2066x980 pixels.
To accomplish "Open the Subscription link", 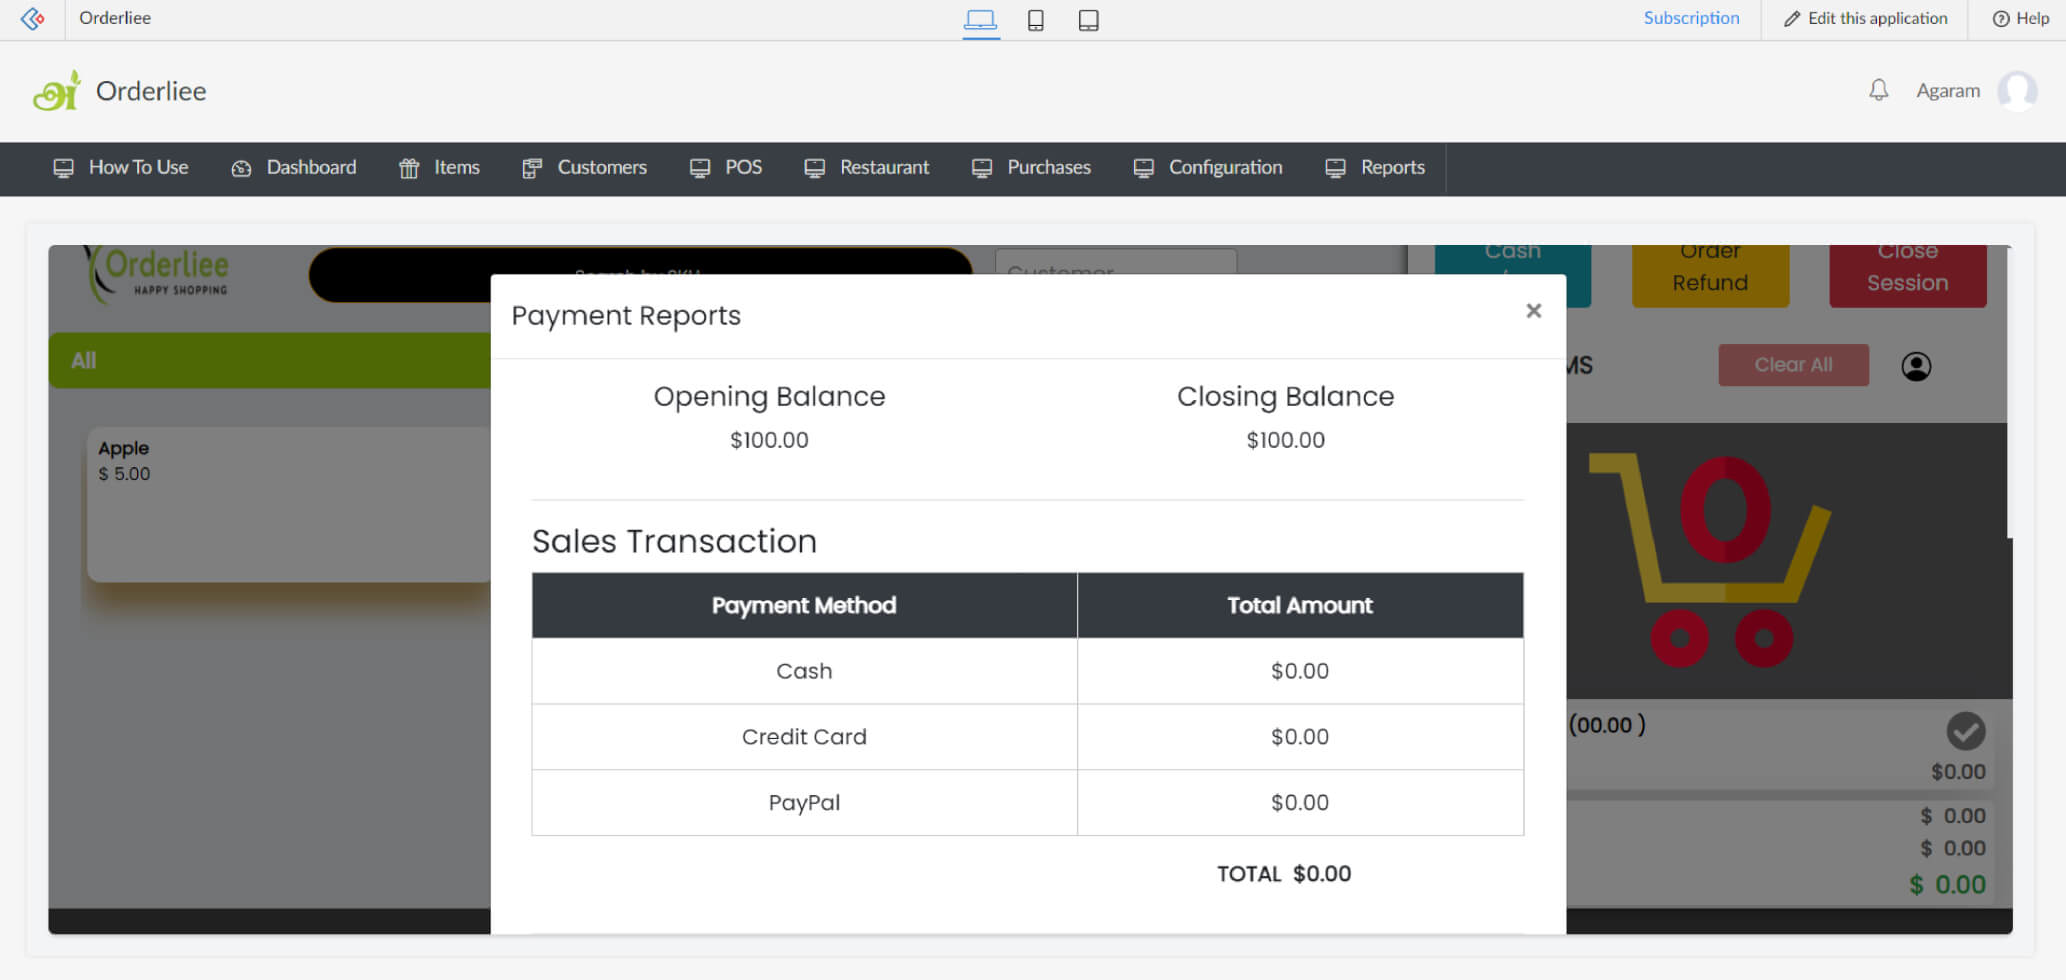I will 1691,18.
